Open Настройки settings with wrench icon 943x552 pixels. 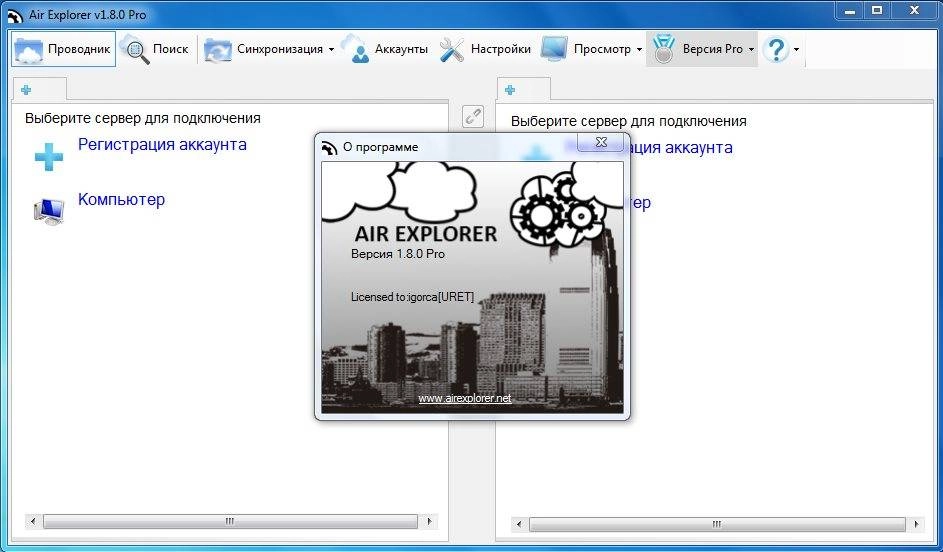485,49
